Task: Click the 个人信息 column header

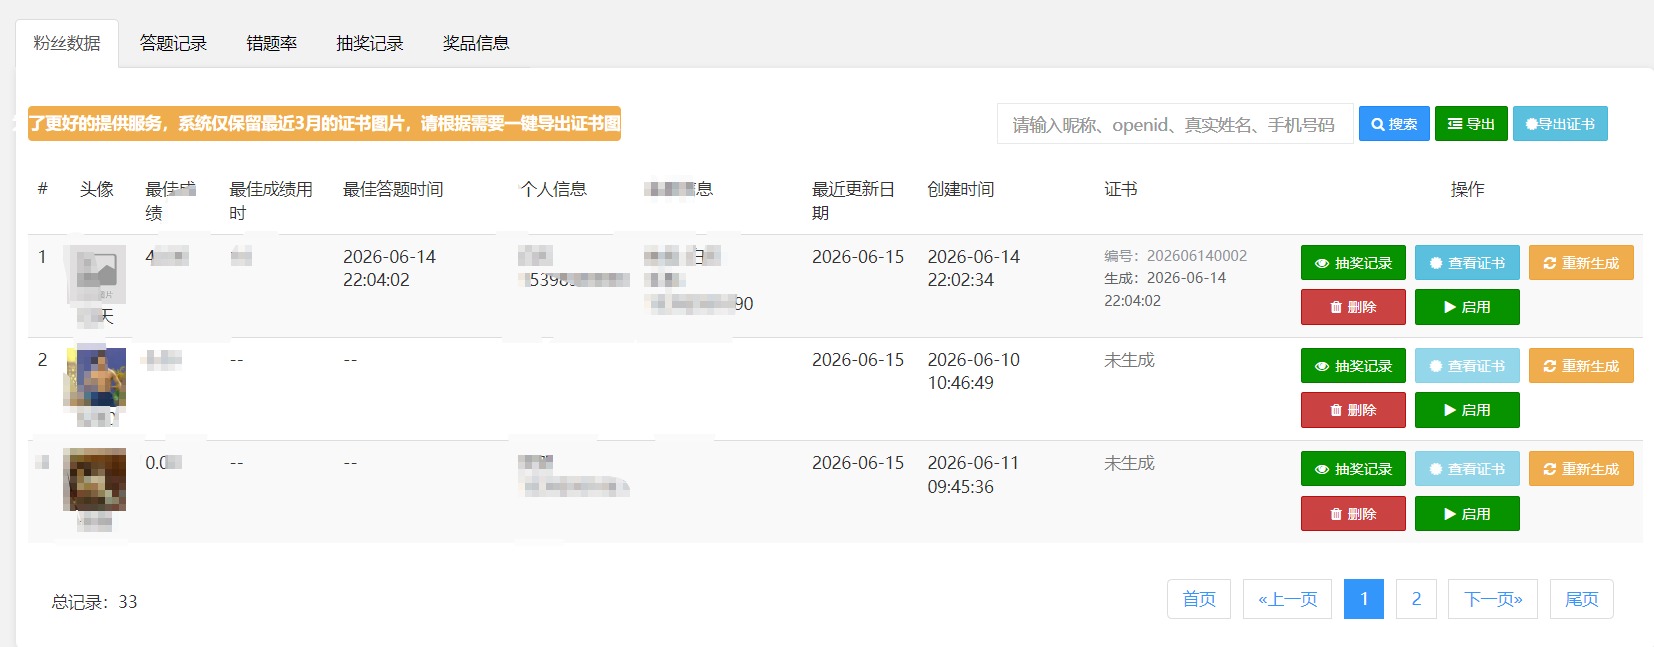Action: [554, 189]
